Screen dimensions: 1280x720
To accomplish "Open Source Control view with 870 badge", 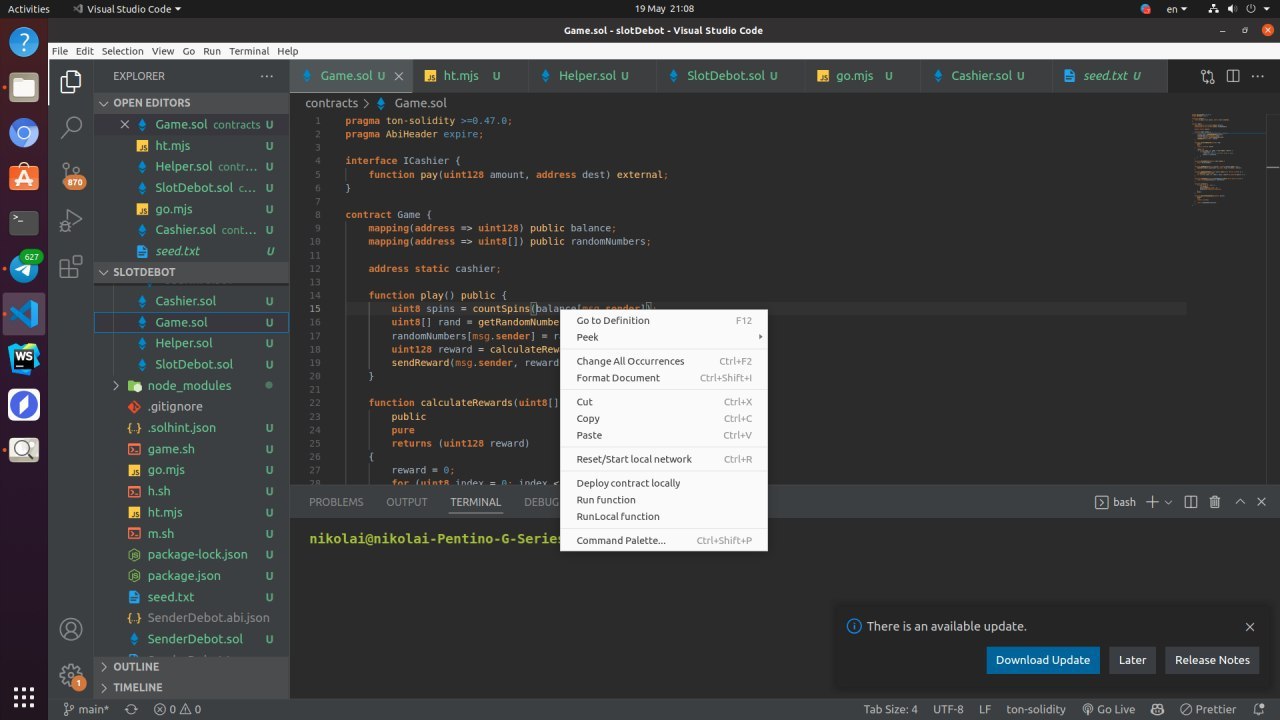I will 71,174.
